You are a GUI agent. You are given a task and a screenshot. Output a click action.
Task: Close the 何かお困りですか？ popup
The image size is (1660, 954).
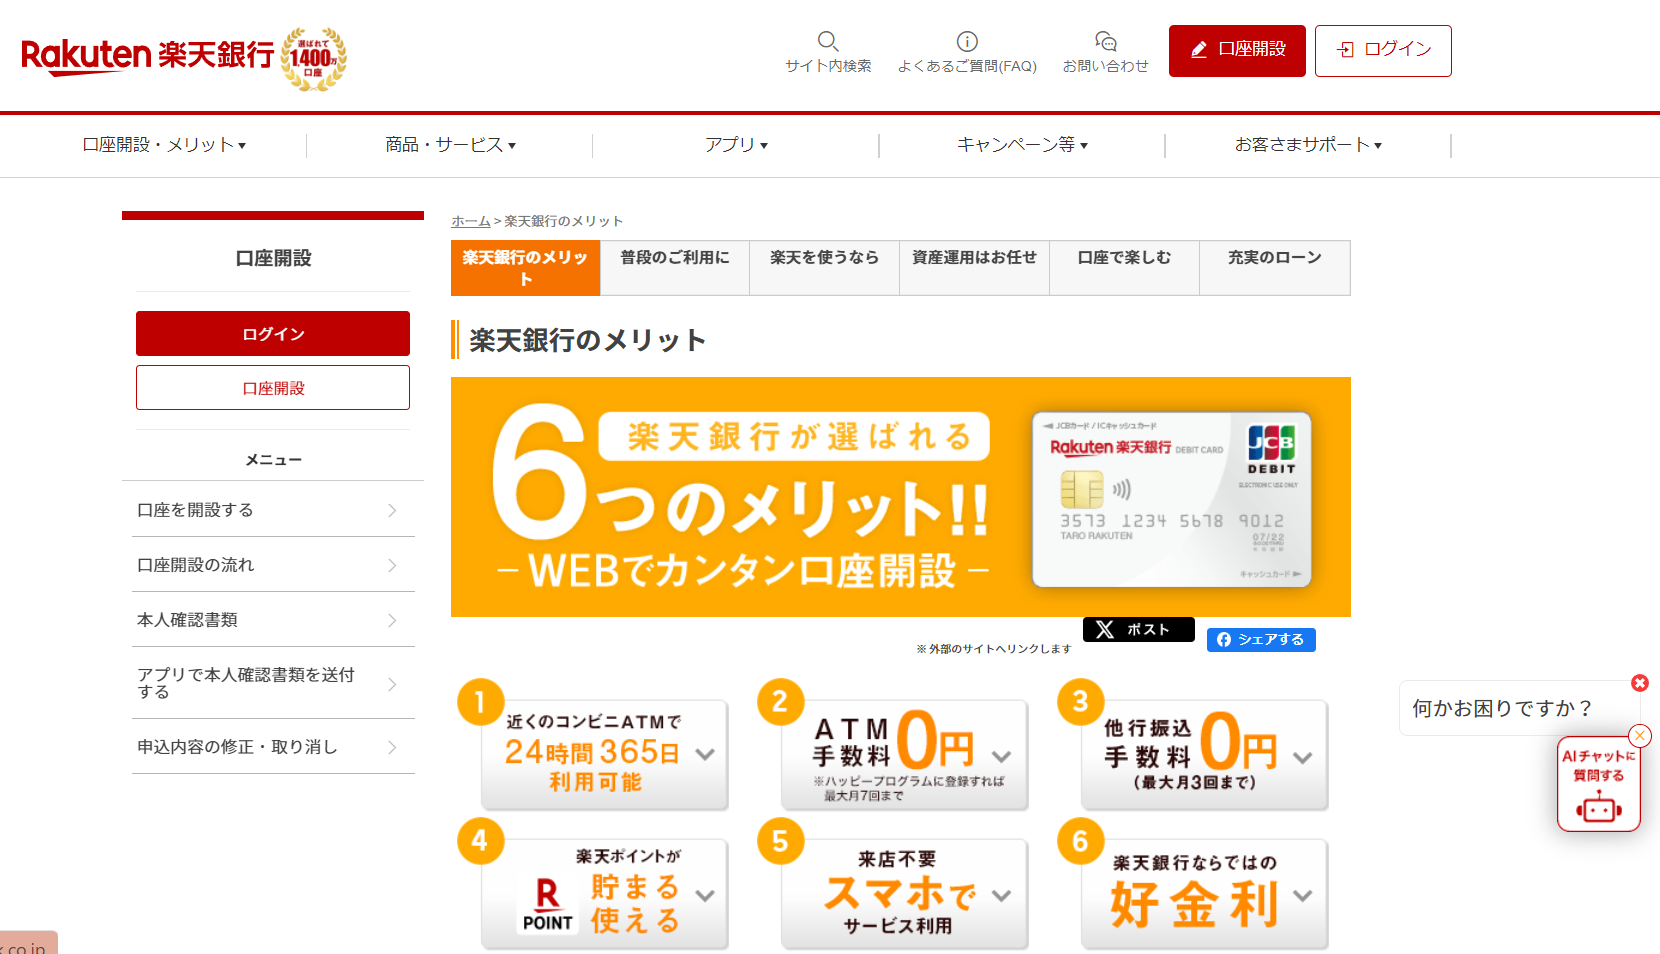pos(1640,683)
